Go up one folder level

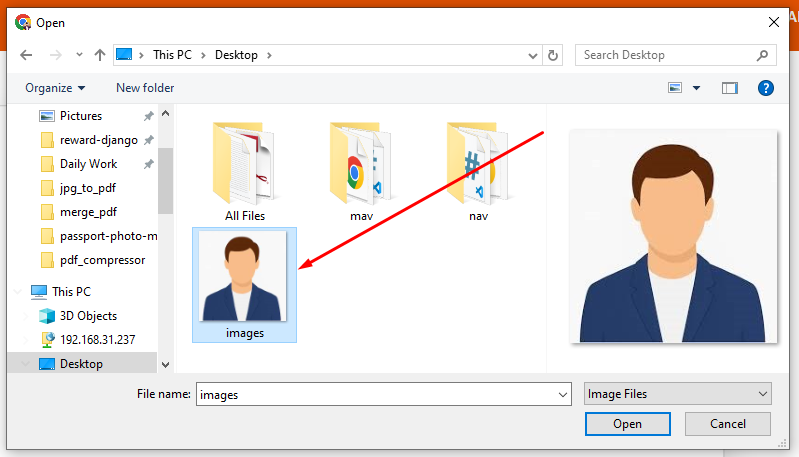[100, 55]
